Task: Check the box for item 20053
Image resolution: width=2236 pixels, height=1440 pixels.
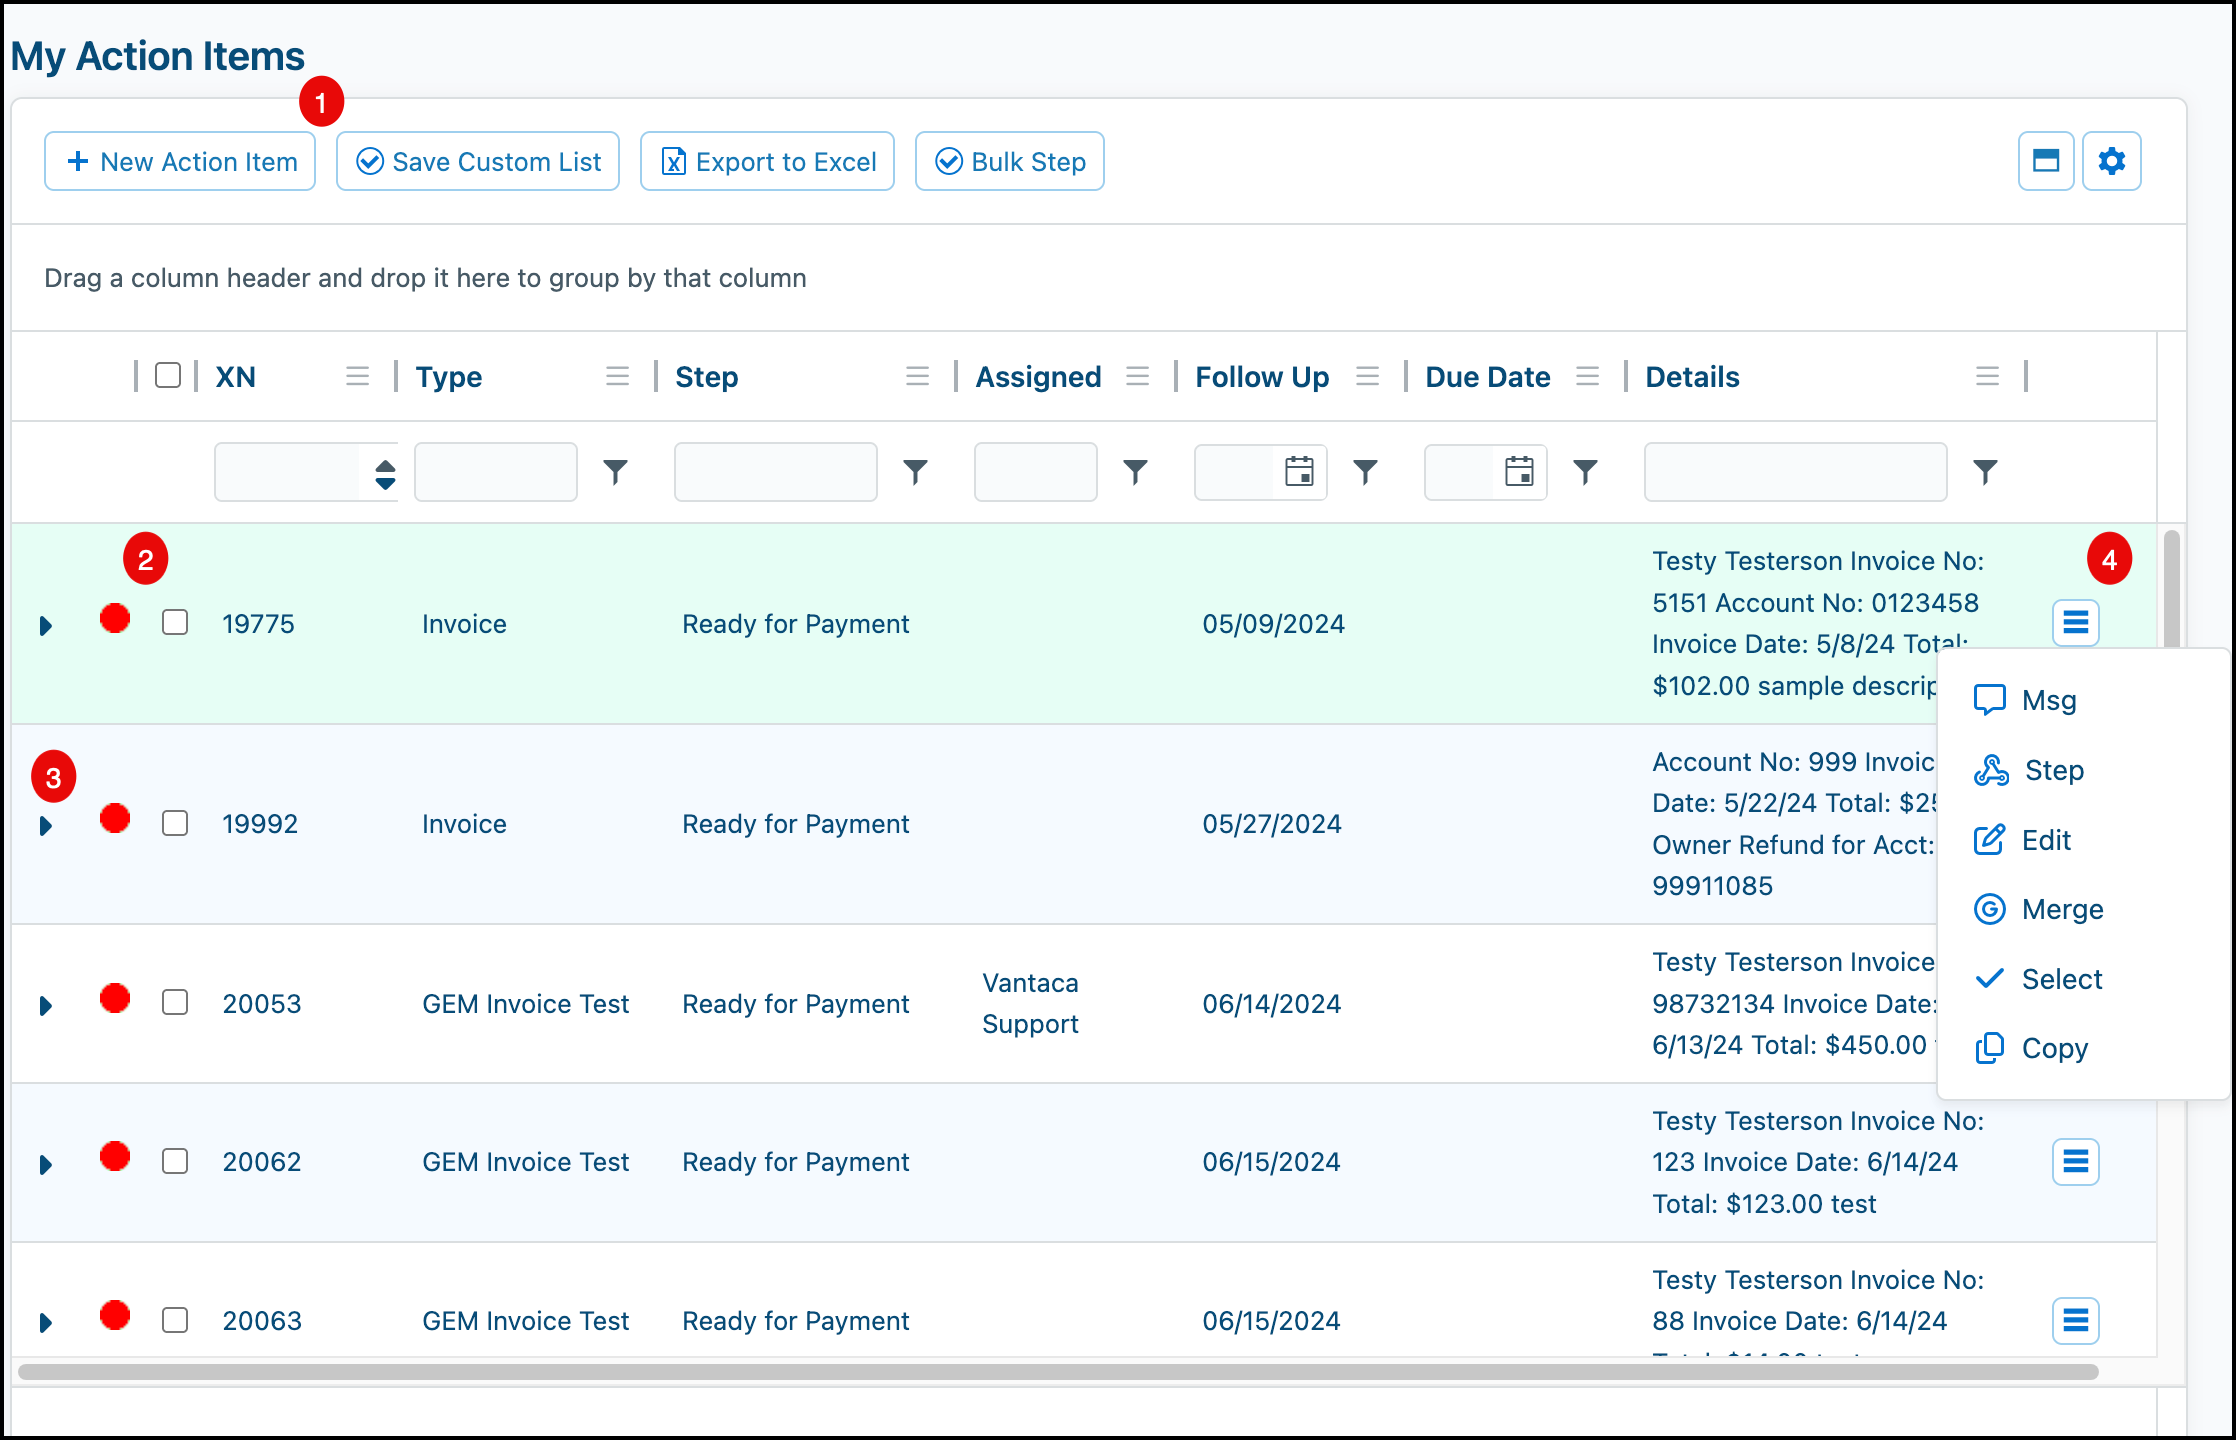Action: [175, 1002]
